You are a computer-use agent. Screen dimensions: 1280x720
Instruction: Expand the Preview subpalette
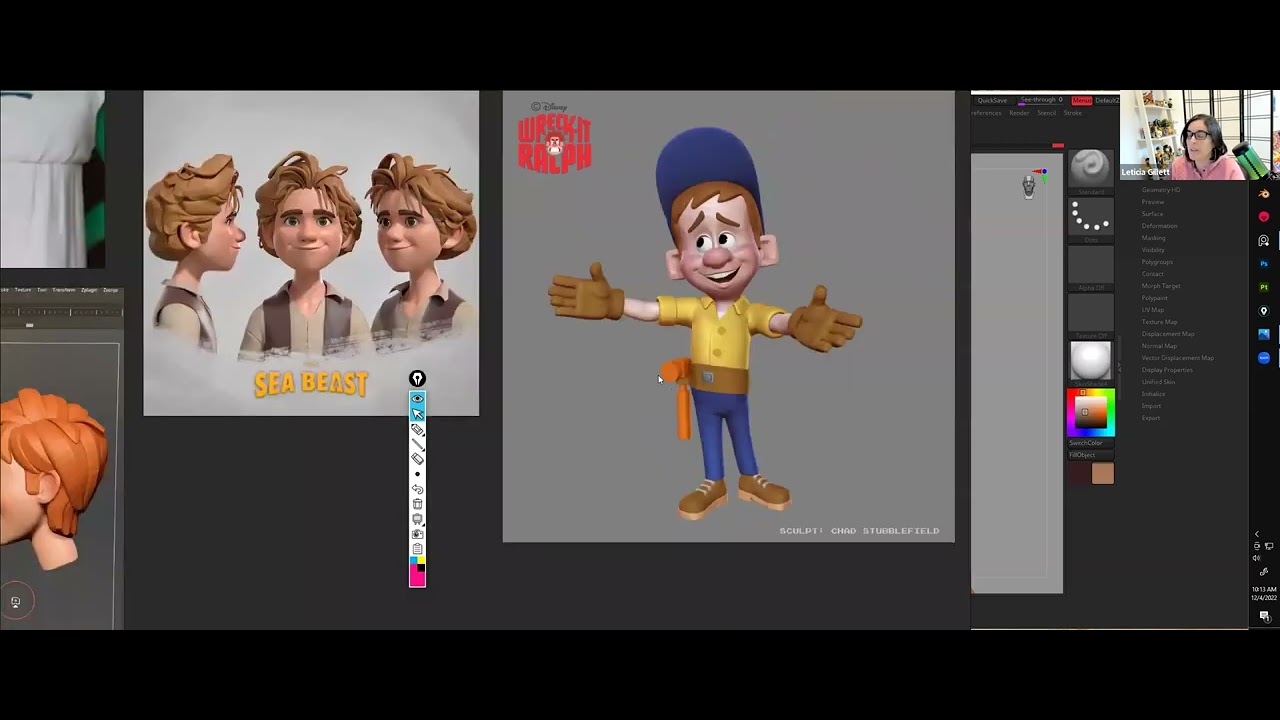[x=1153, y=202]
